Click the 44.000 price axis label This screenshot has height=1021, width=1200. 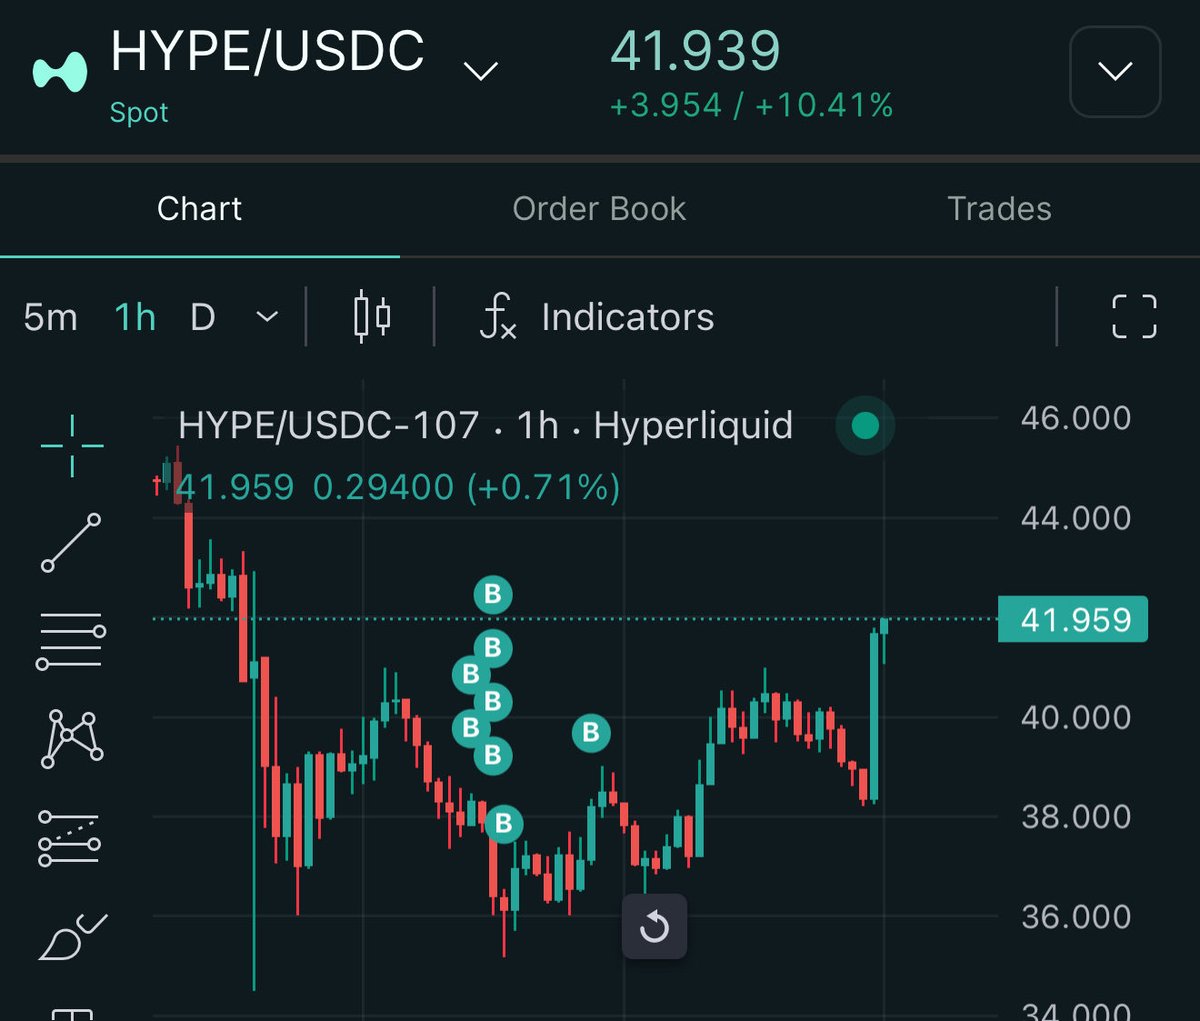pyautogui.click(x=1076, y=518)
